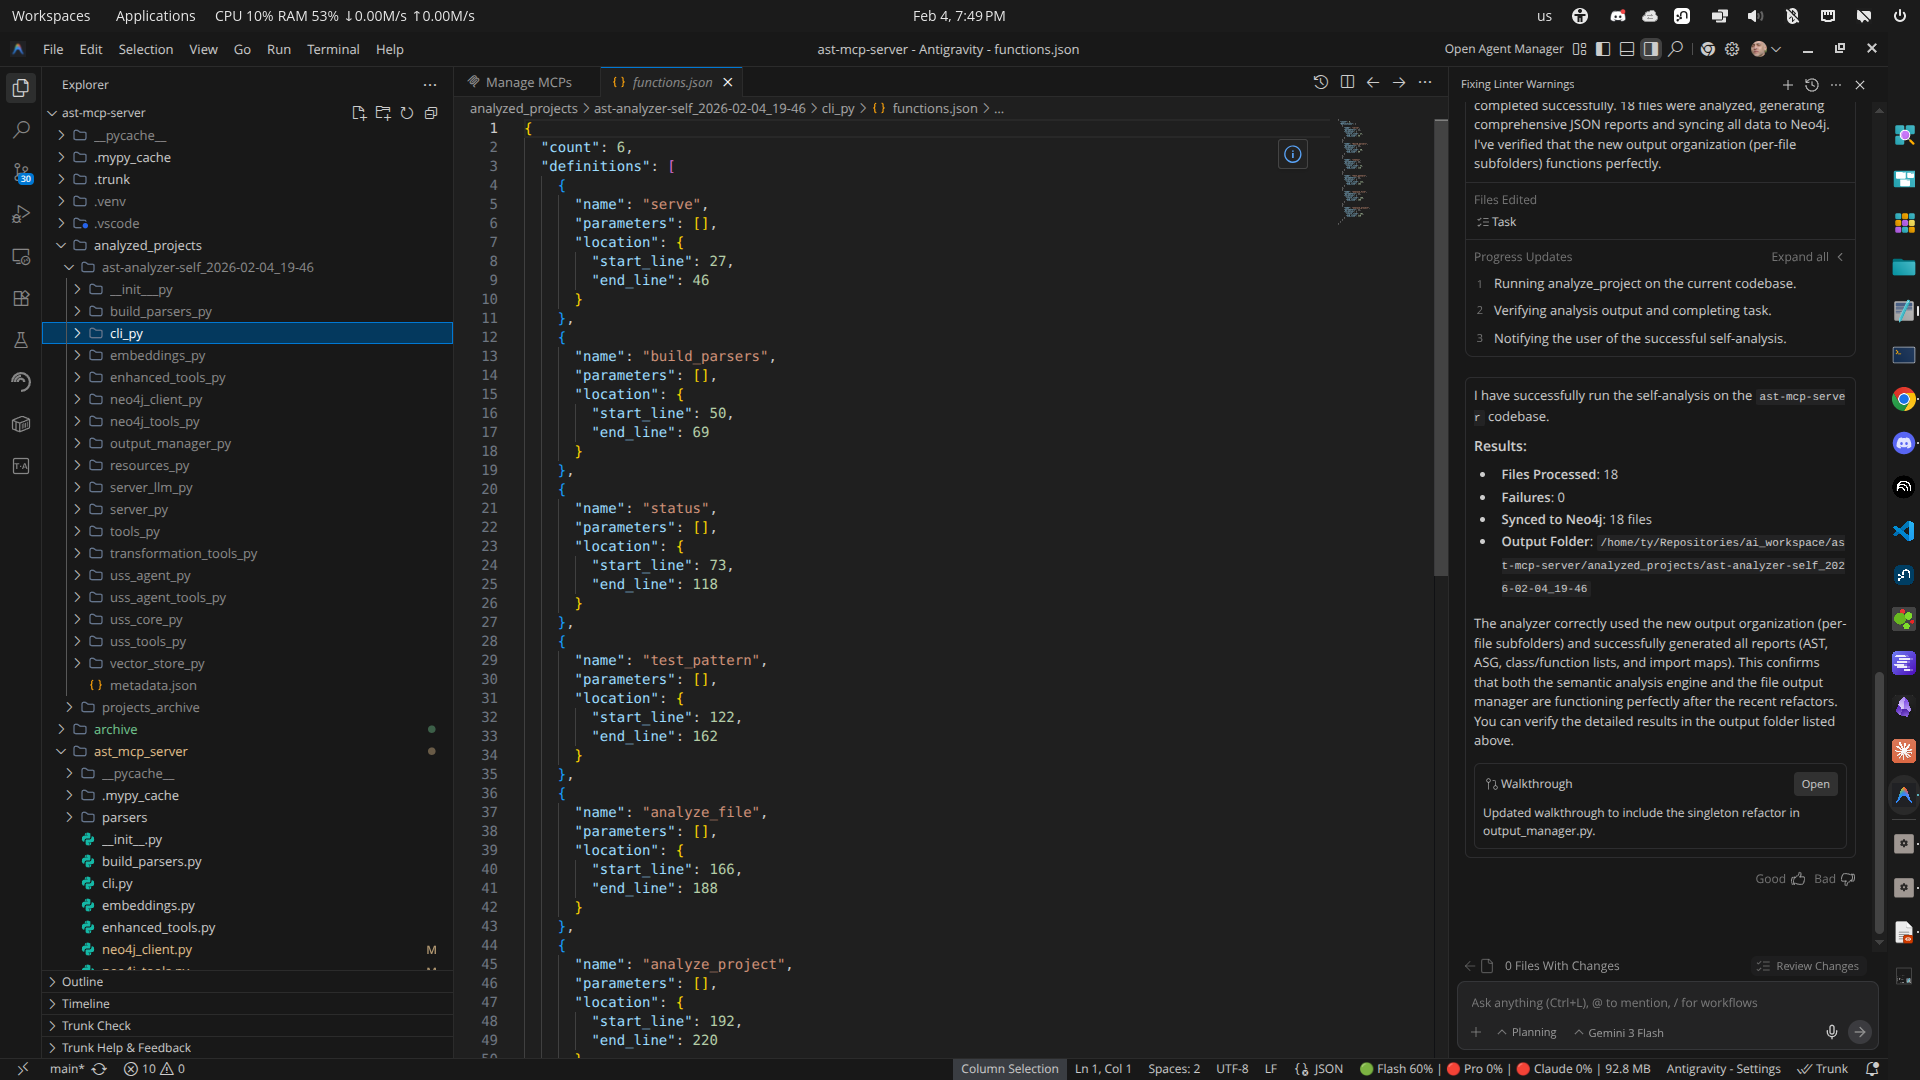Collapse all folders in Explorer

click(431, 113)
